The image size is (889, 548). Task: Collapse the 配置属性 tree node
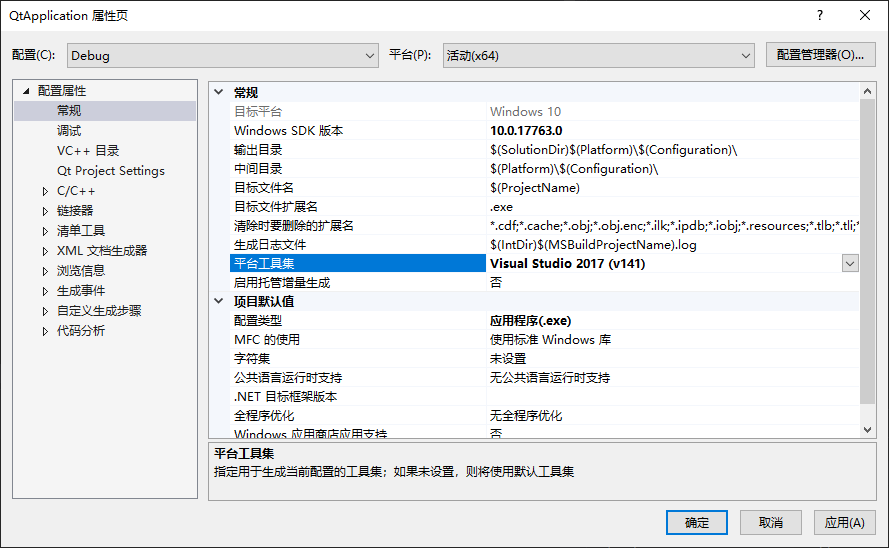click(27, 91)
